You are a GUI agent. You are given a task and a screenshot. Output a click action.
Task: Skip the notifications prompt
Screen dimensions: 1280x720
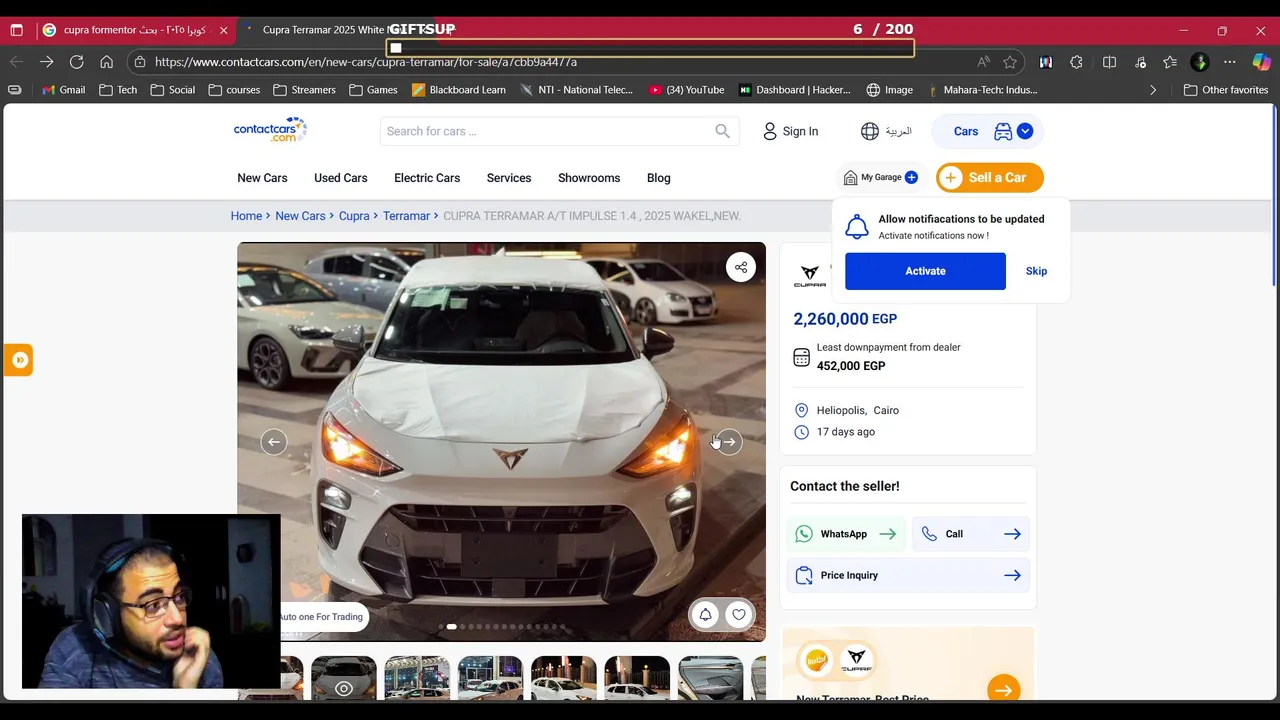tap(1036, 271)
